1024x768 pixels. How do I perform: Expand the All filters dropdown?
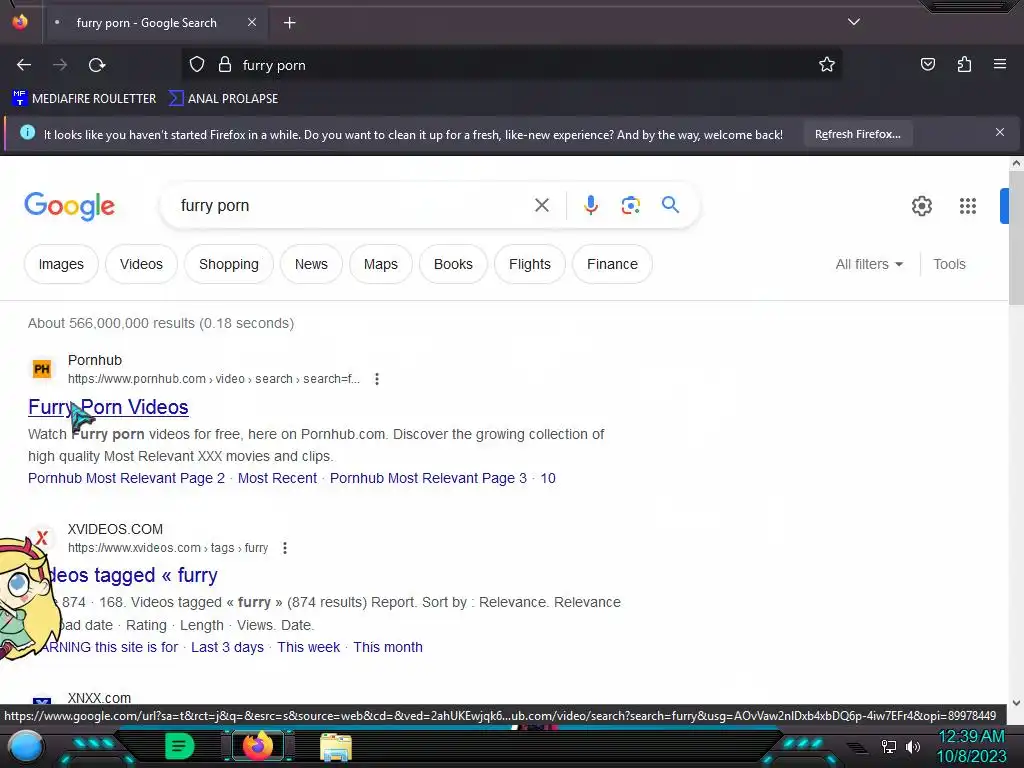coord(869,264)
